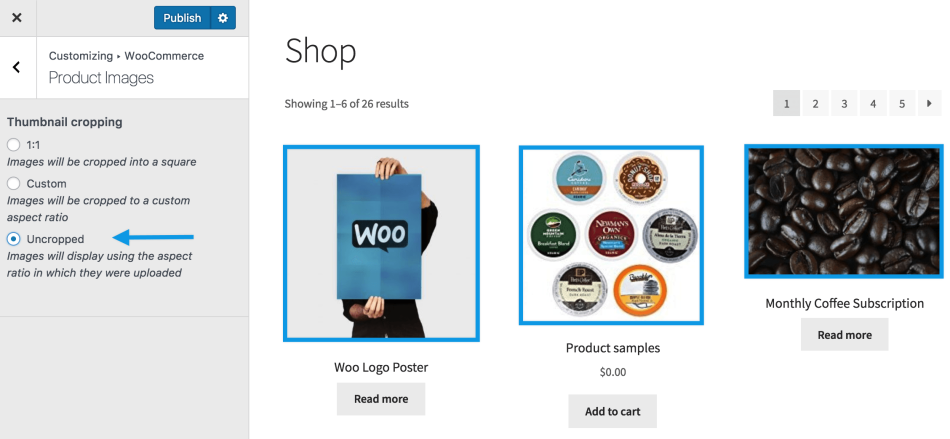
Task: Open the Woo Logo Poster thumbnail
Action: pos(381,243)
